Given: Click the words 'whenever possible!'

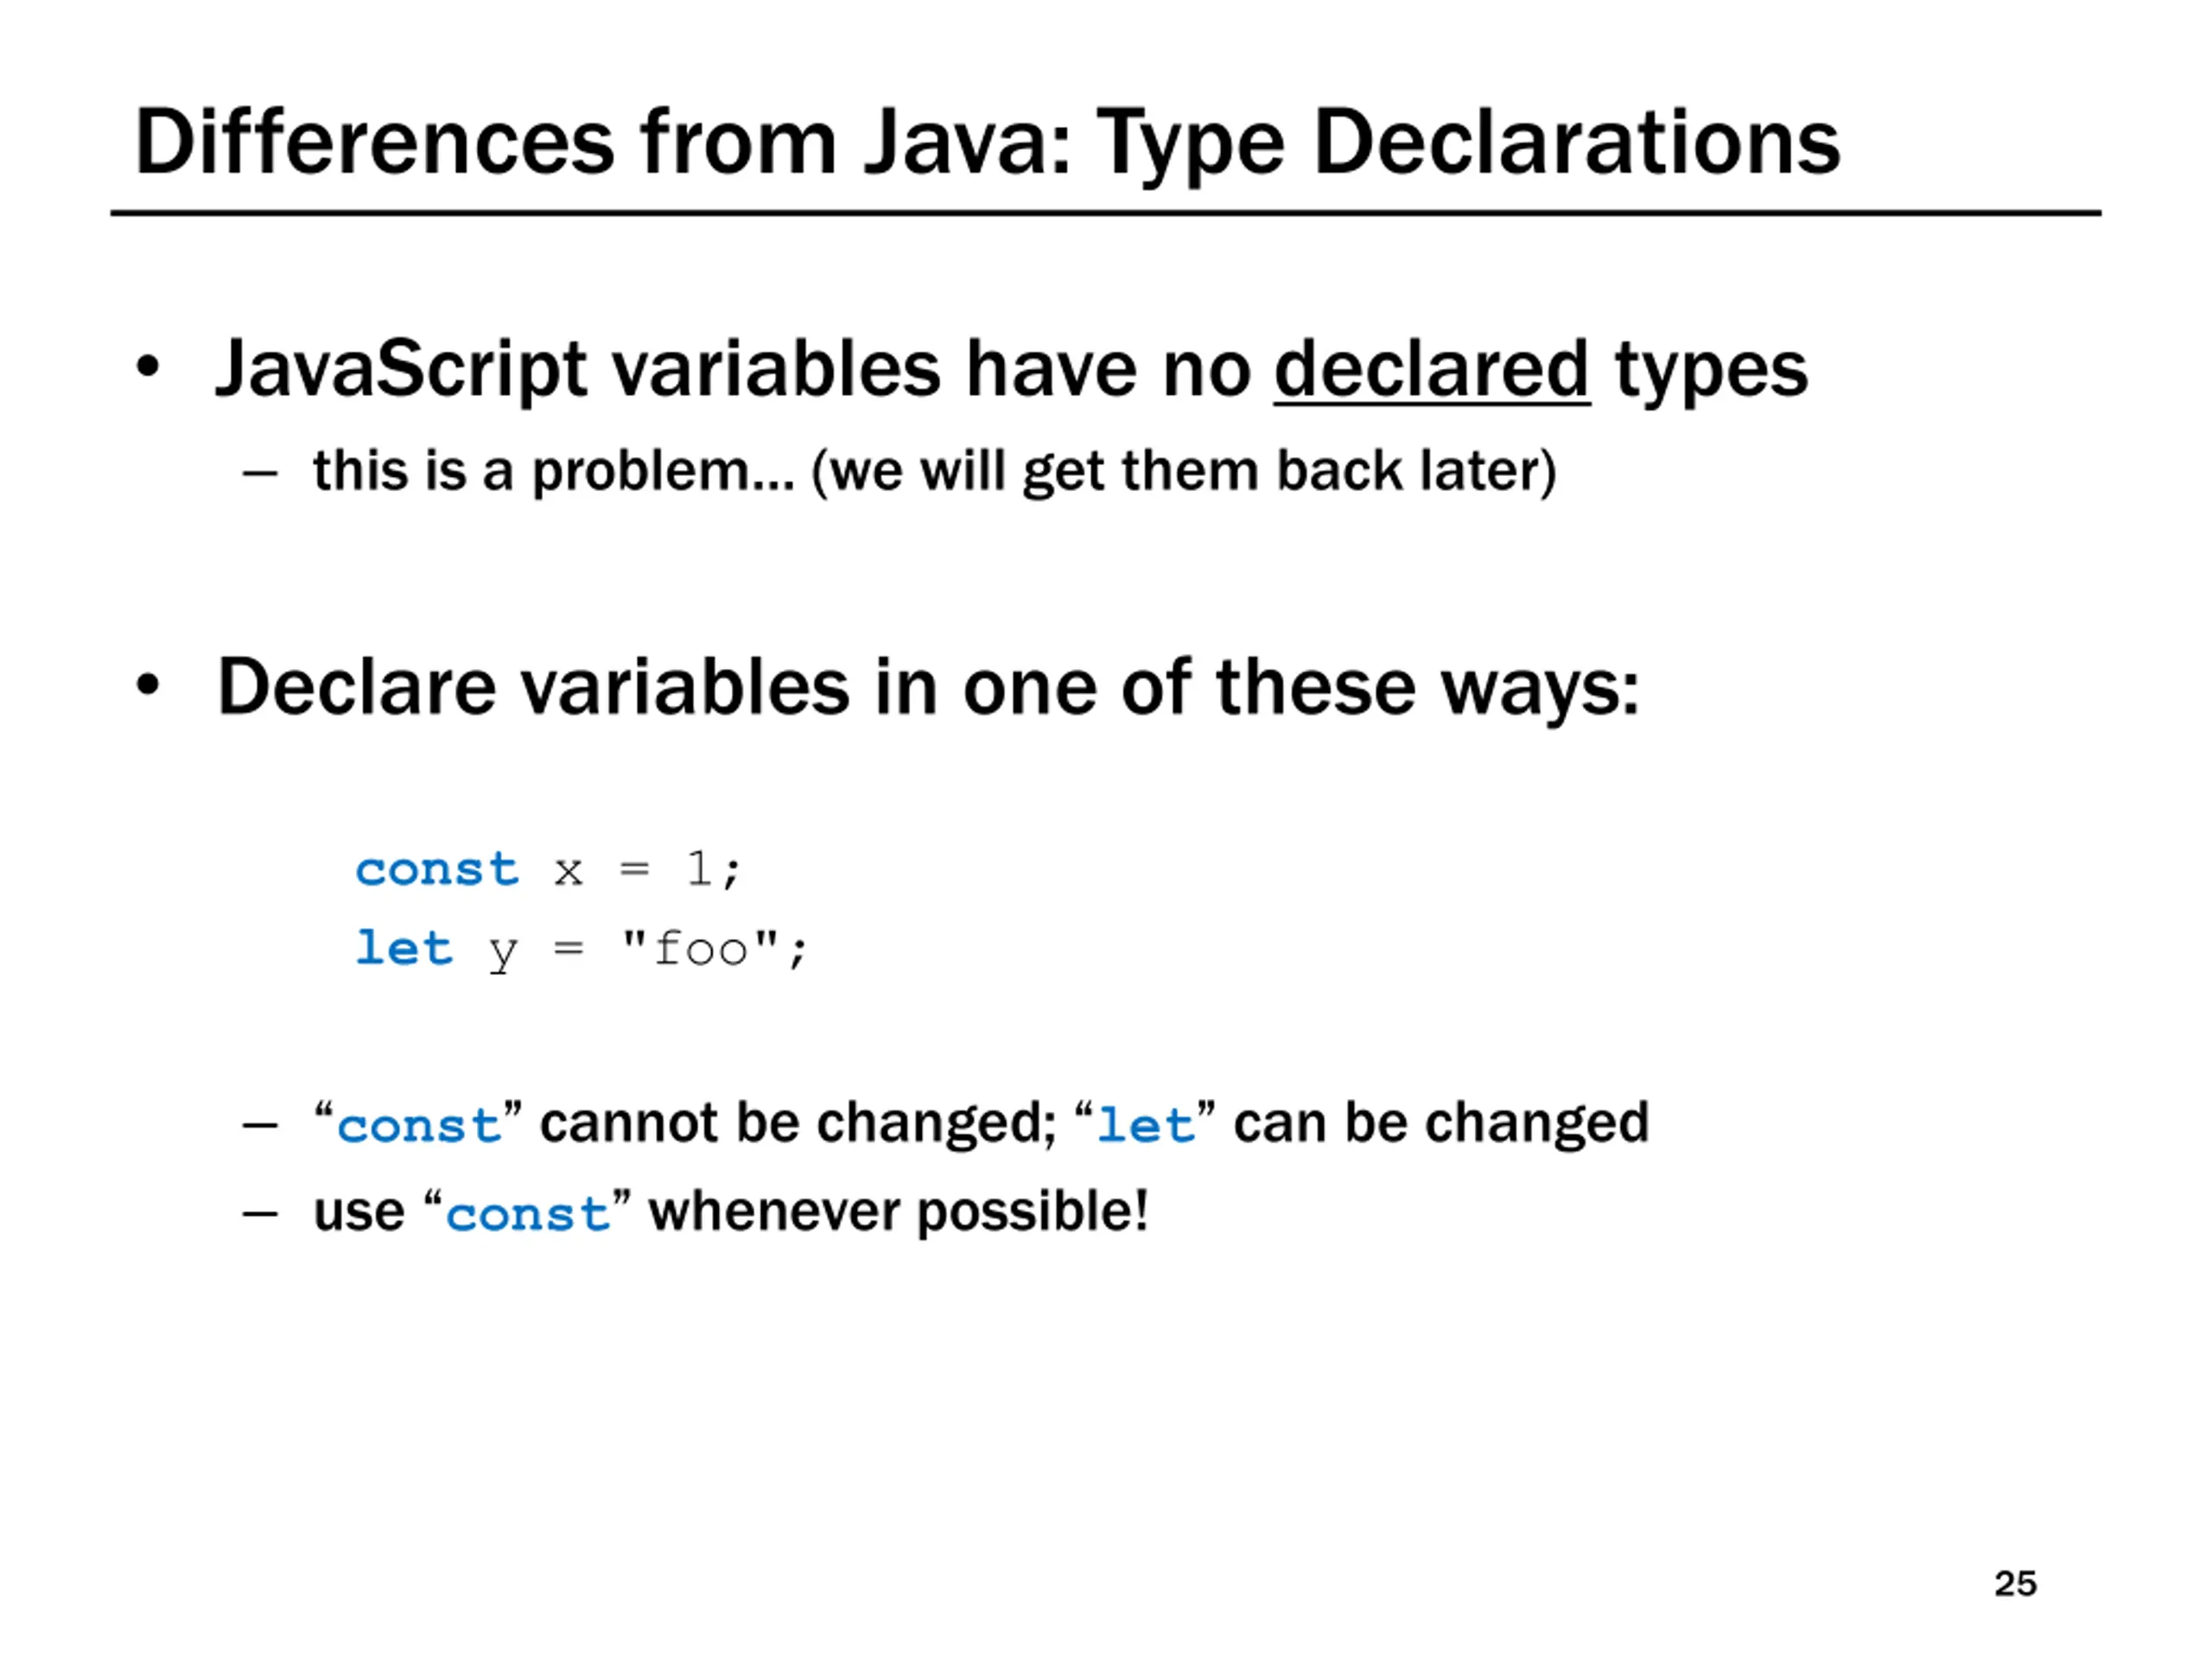Looking at the screenshot, I should (x=898, y=1213).
